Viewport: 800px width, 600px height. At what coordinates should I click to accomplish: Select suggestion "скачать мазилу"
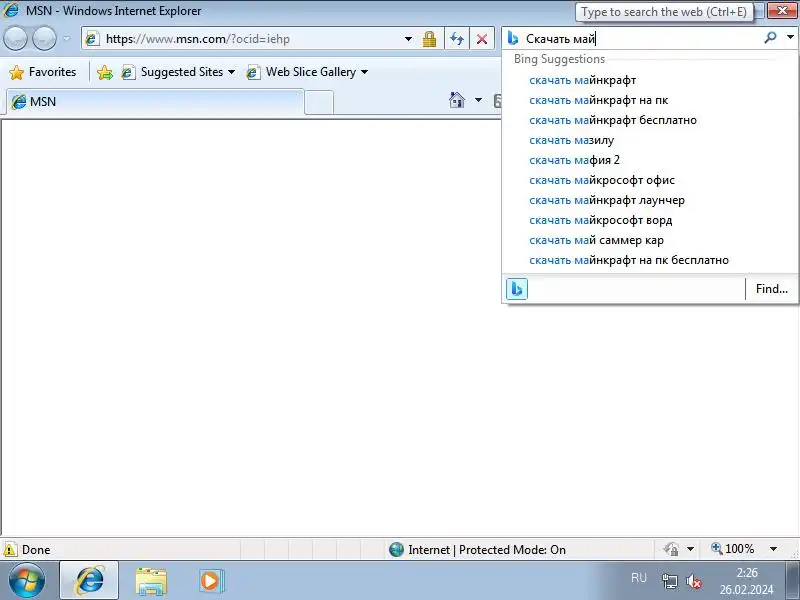[649, 140]
